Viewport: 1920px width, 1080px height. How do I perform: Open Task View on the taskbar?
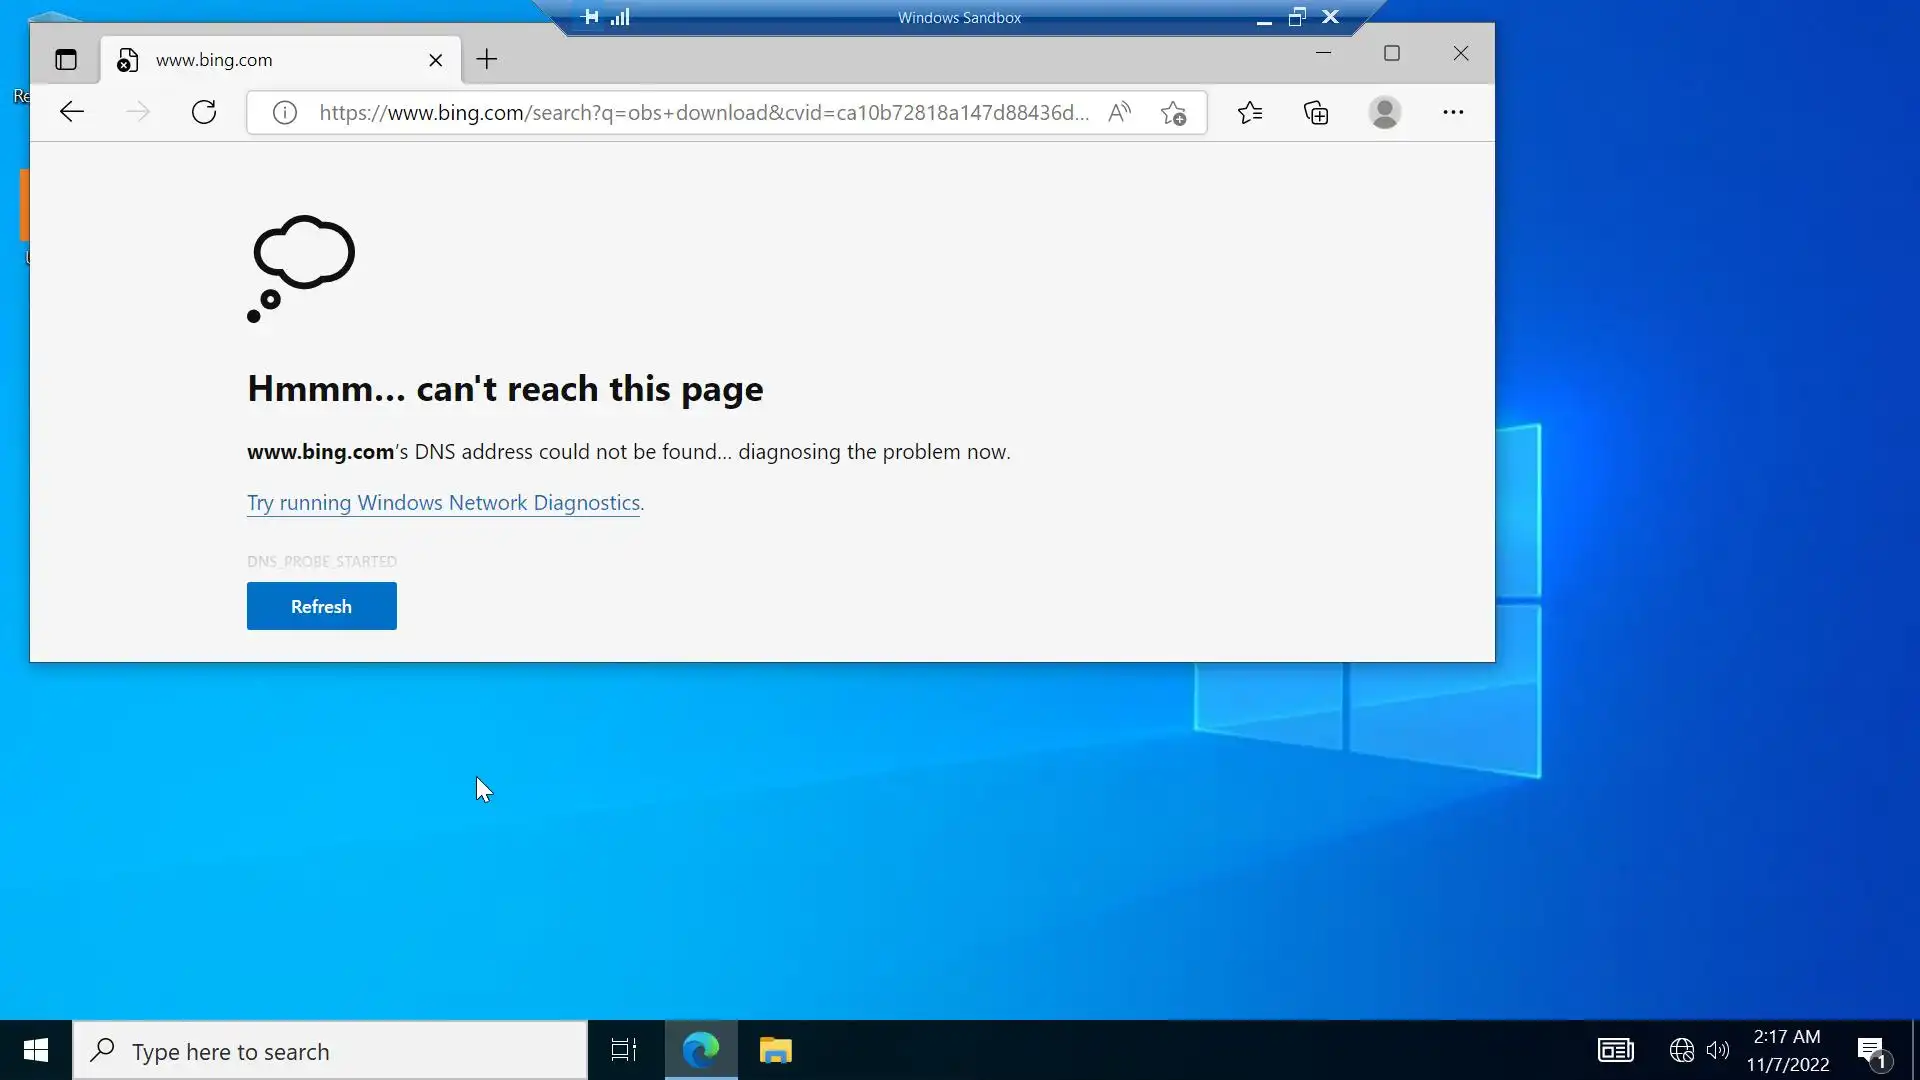[624, 1050]
